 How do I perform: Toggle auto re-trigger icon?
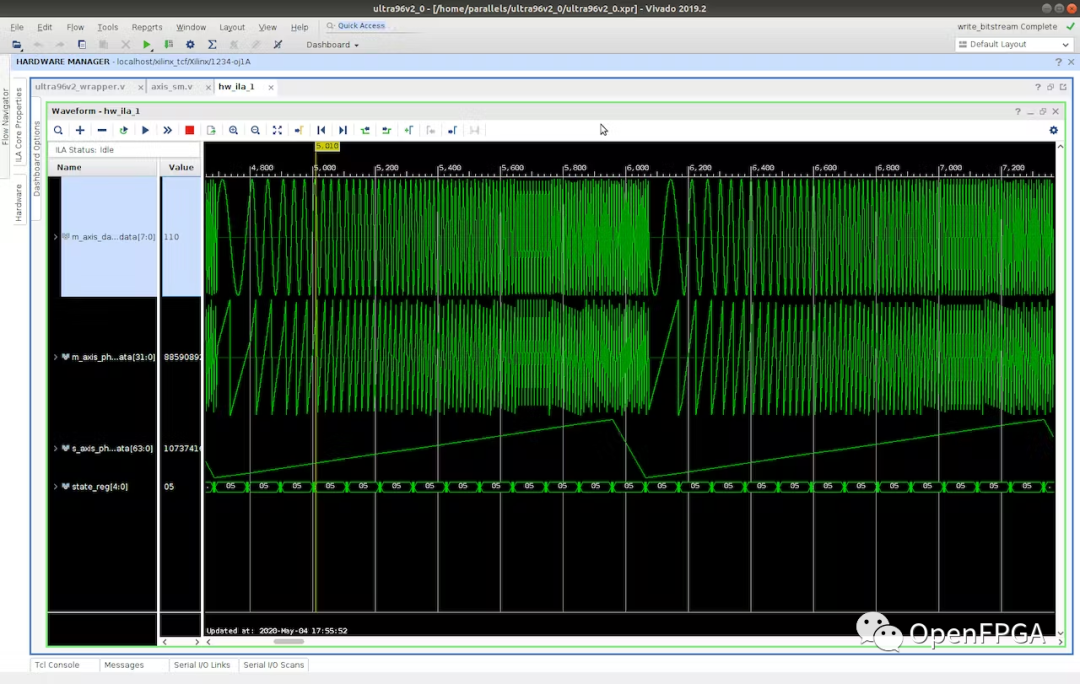(124, 130)
